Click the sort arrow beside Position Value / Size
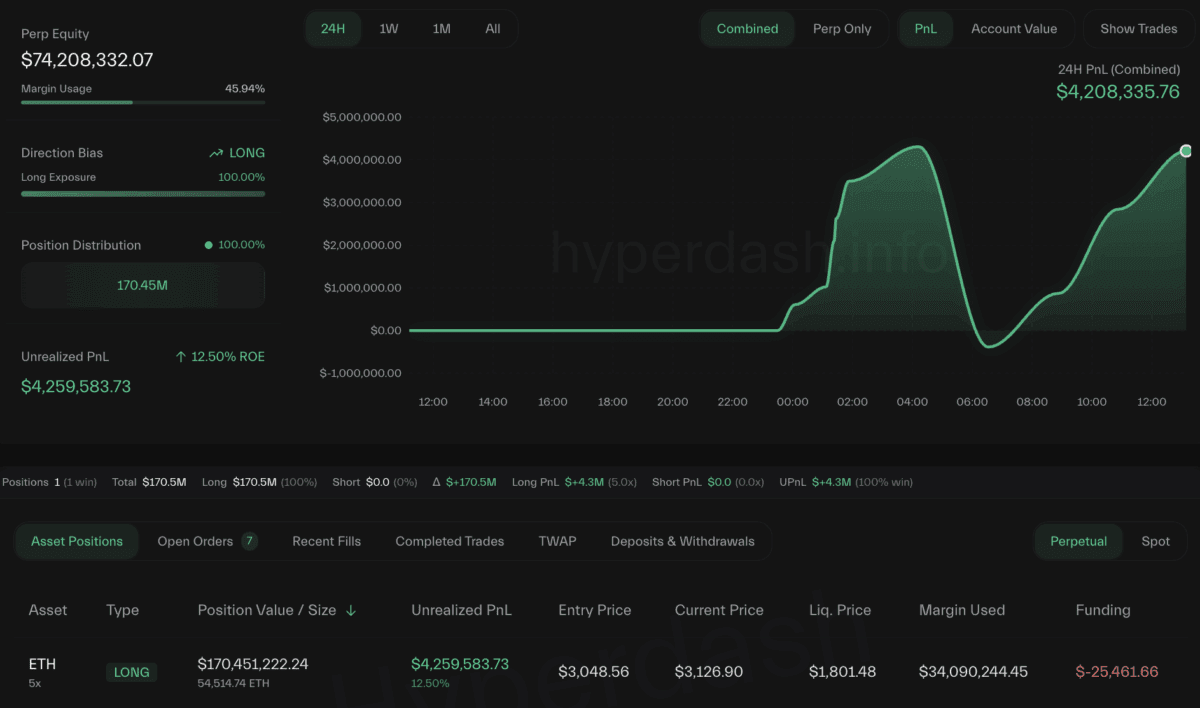The image size is (1200, 708). pos(351,611)
